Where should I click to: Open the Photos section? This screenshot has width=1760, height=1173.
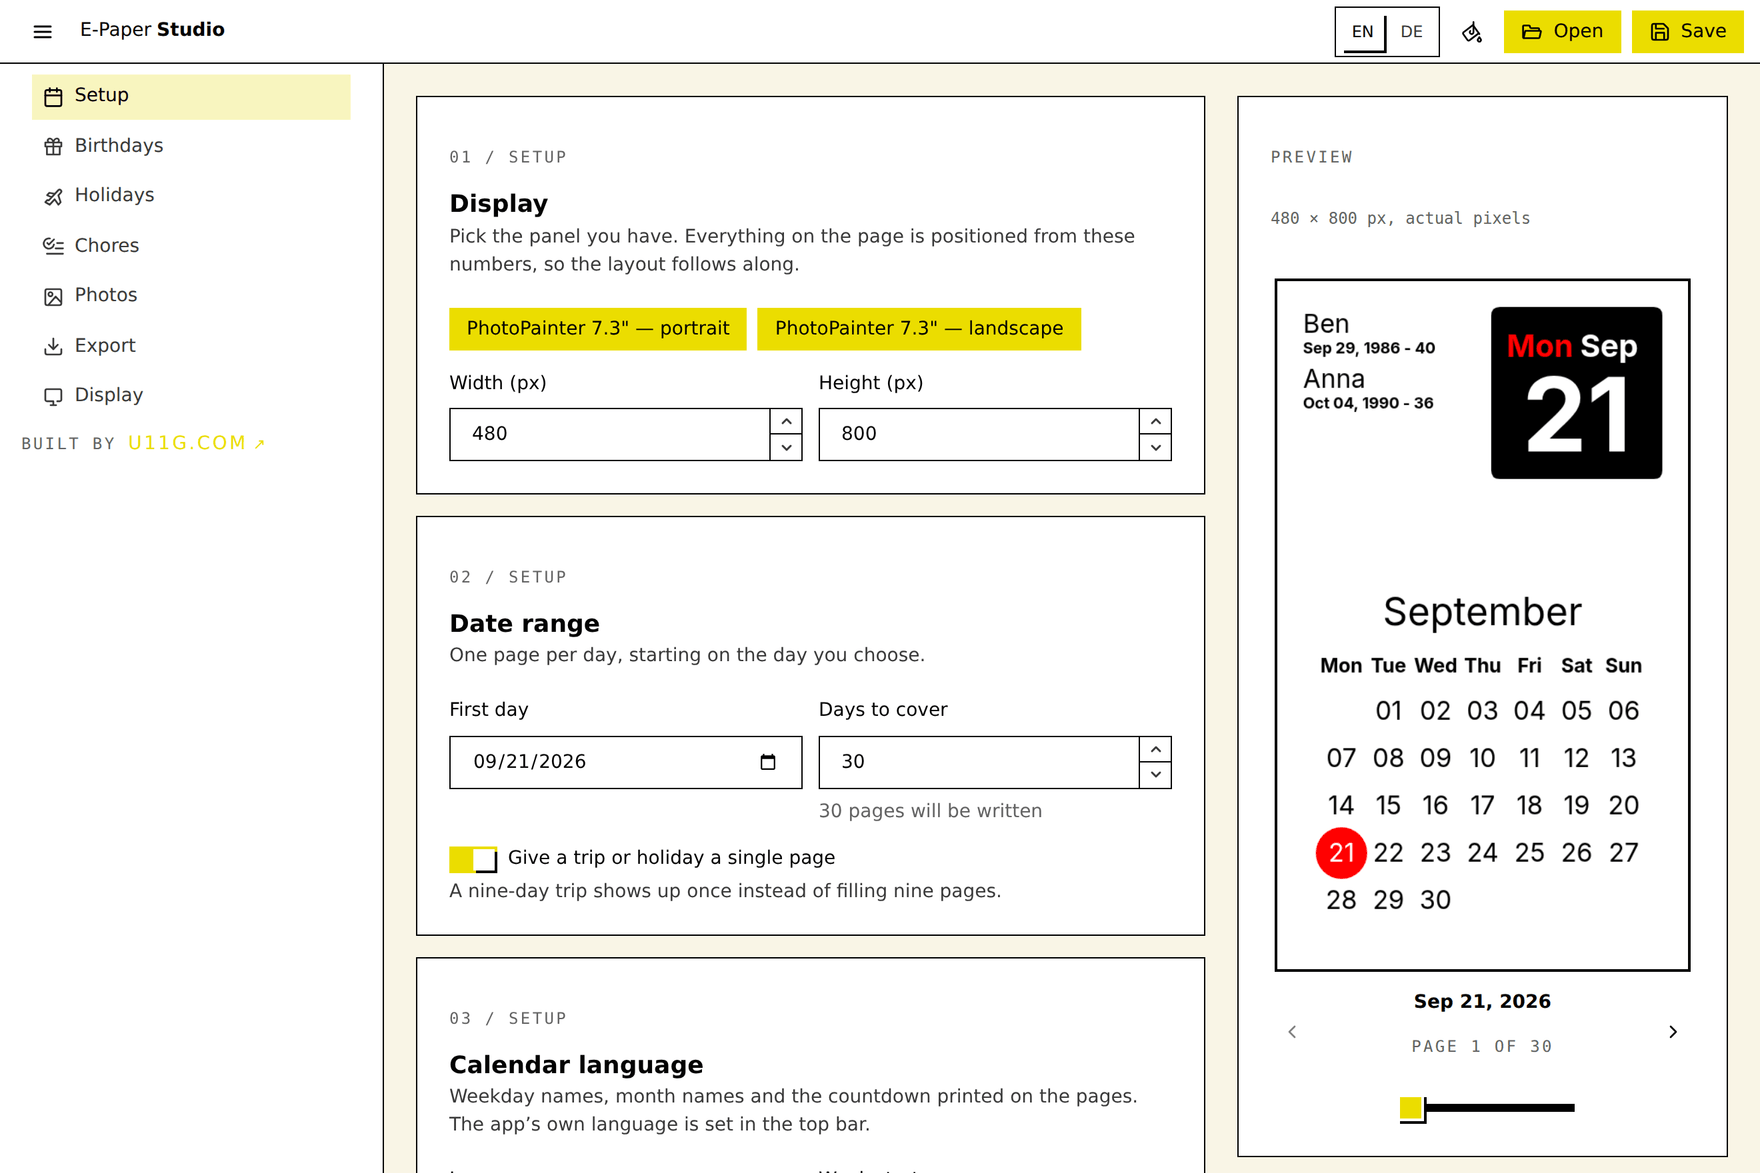click(191, 296)
